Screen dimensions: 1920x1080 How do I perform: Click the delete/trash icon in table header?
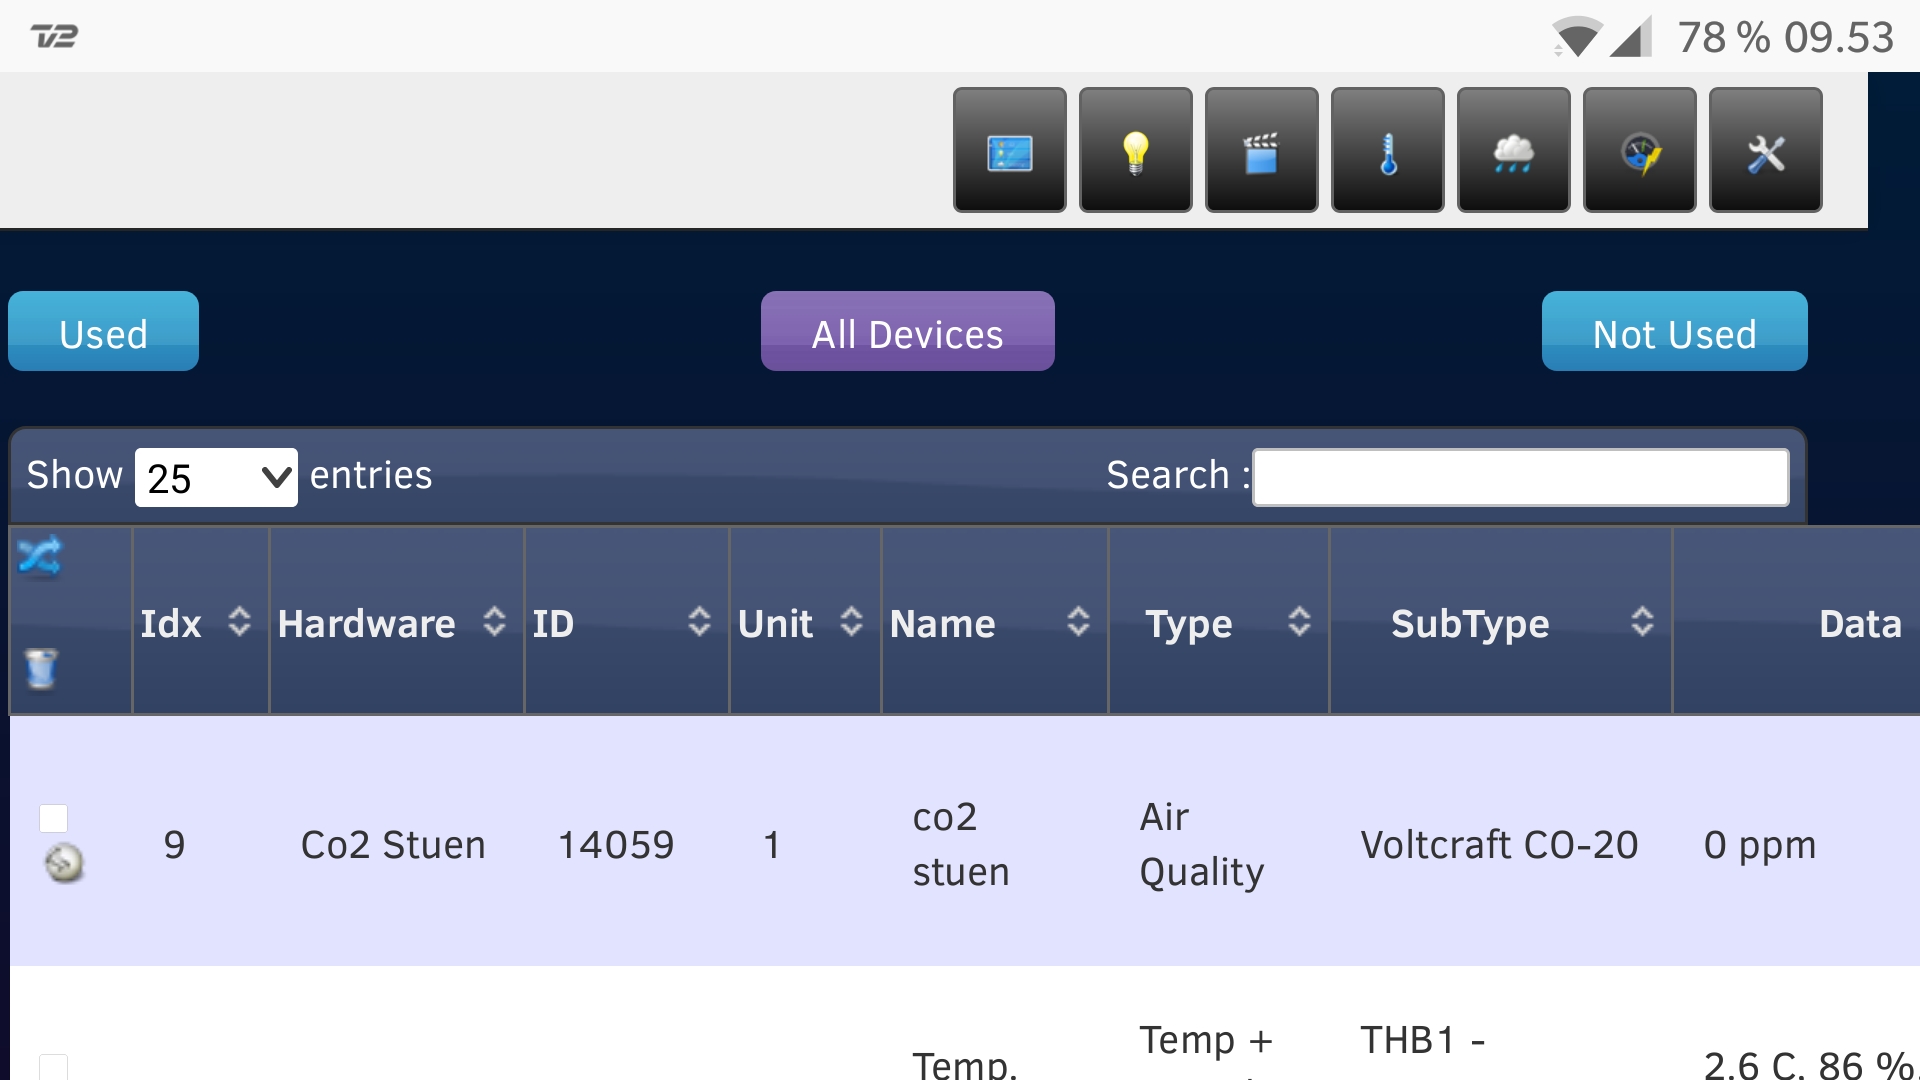click(x=40, y=666)
